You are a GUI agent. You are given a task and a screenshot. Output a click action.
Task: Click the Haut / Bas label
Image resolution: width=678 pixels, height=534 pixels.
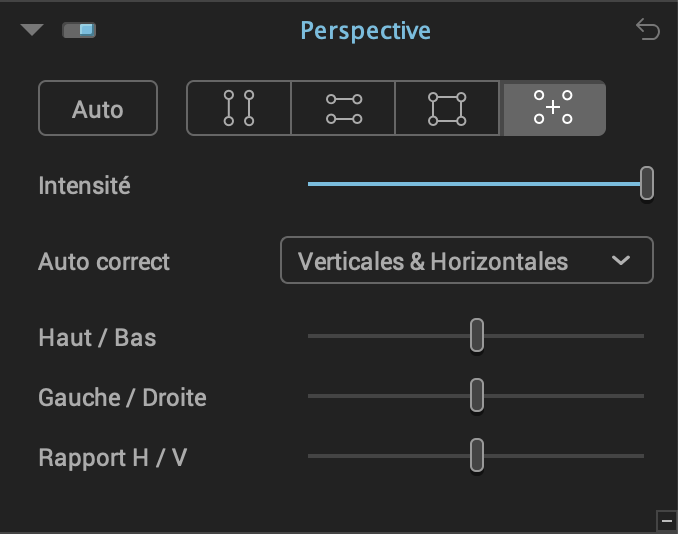coord(97,338)
